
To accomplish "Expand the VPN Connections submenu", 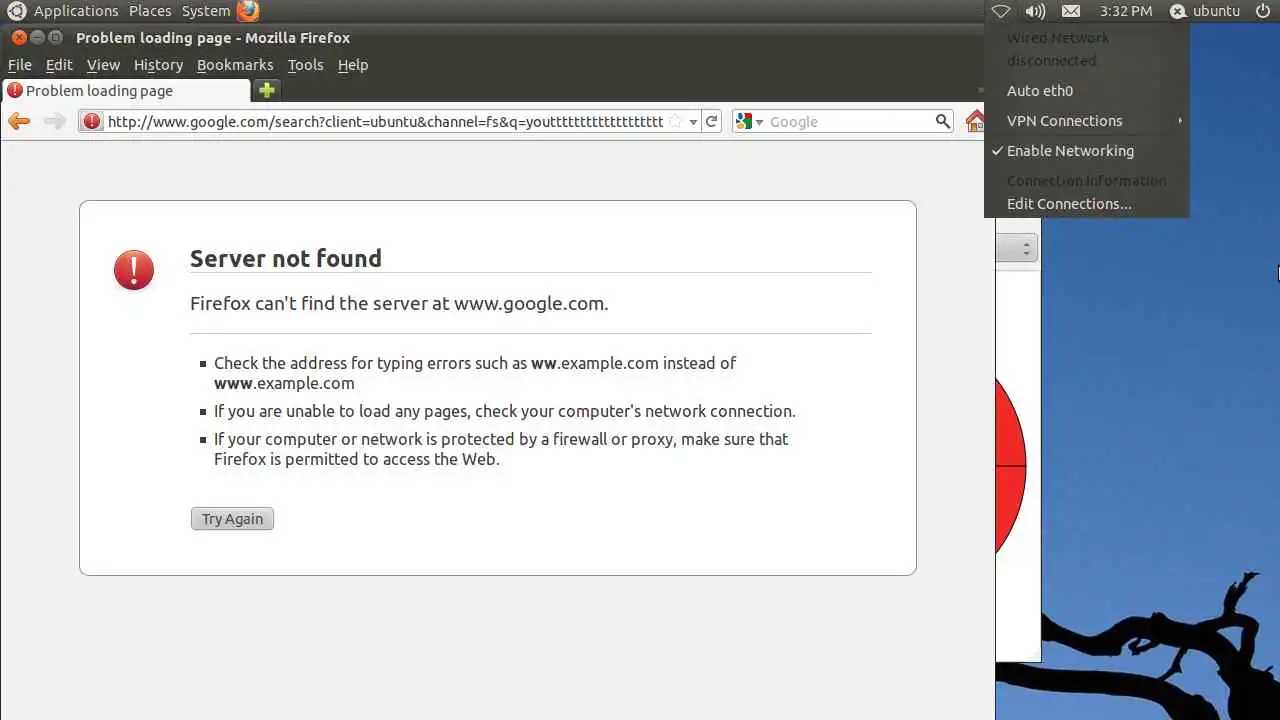I will 1087,121.
